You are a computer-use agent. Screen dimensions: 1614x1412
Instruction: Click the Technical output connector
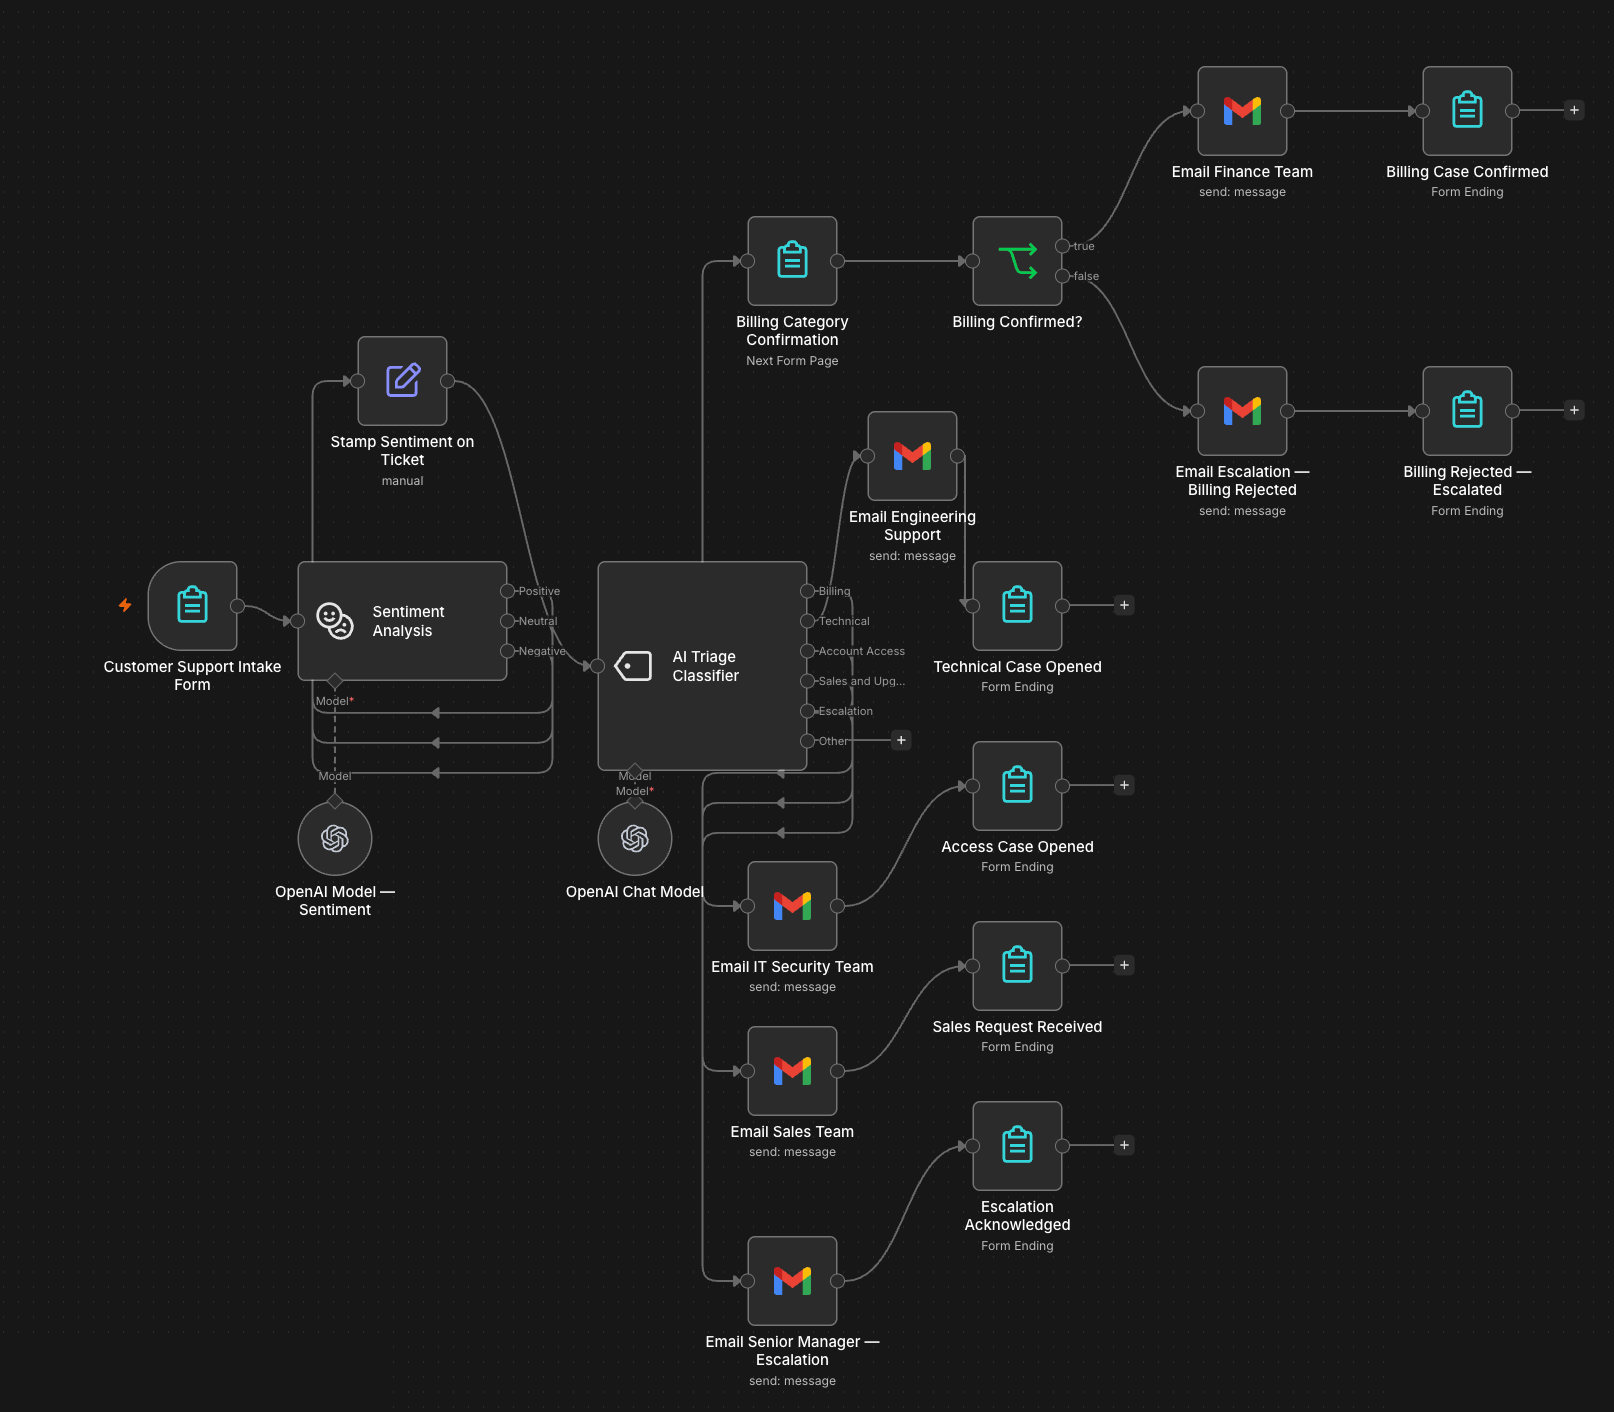click(807, 621)
